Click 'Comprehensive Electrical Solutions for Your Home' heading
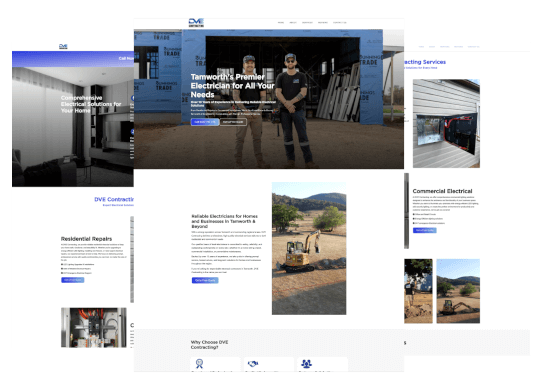Screen dimensions: 538x384 coord(91,104)
